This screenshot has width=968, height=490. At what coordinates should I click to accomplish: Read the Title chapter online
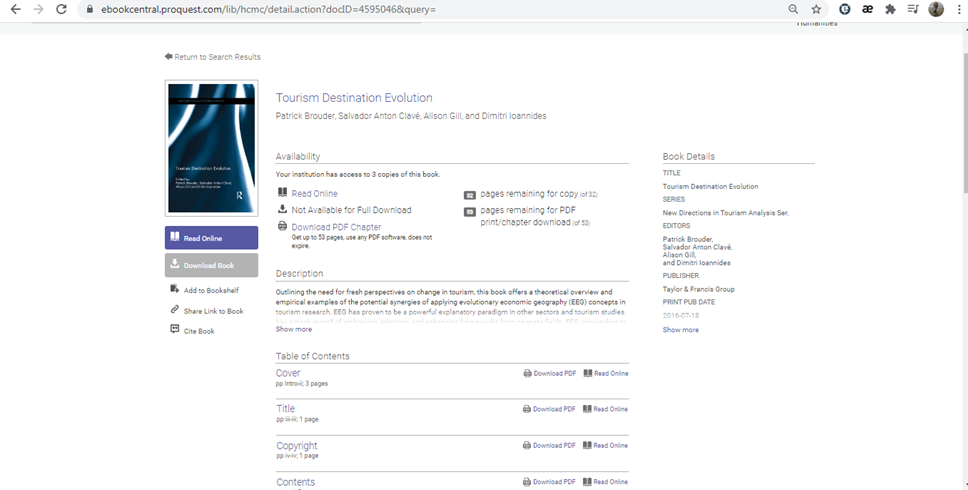[x=605, y=409]
